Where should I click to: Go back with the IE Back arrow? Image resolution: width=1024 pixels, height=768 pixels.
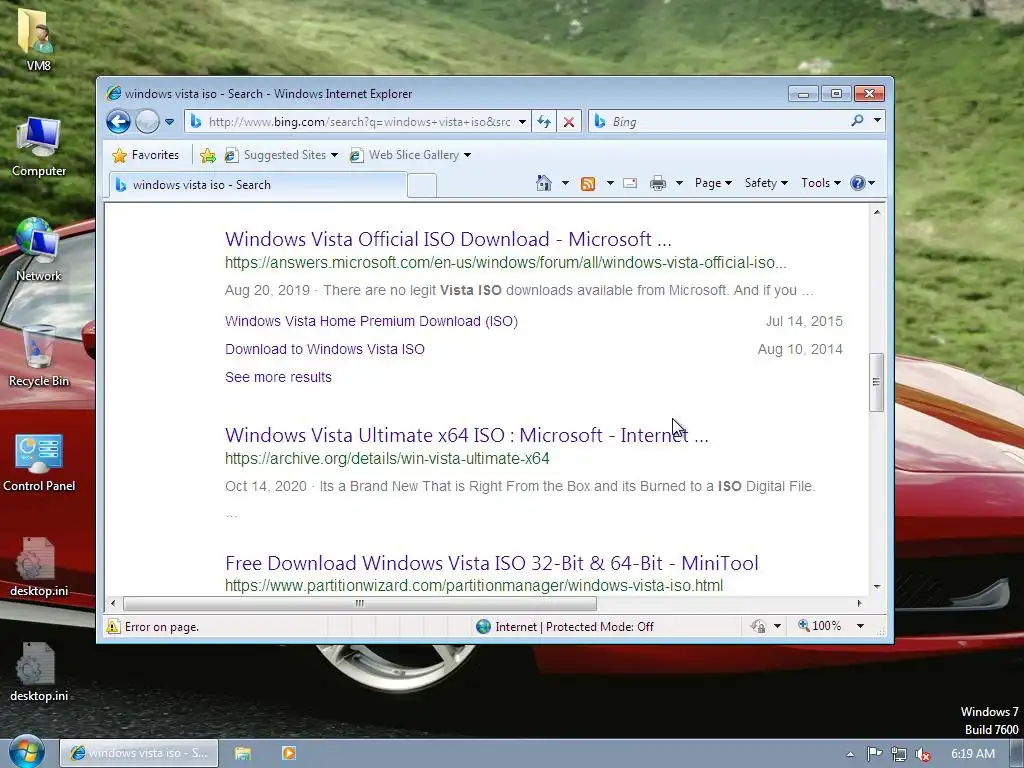click(x=118, y=121)
